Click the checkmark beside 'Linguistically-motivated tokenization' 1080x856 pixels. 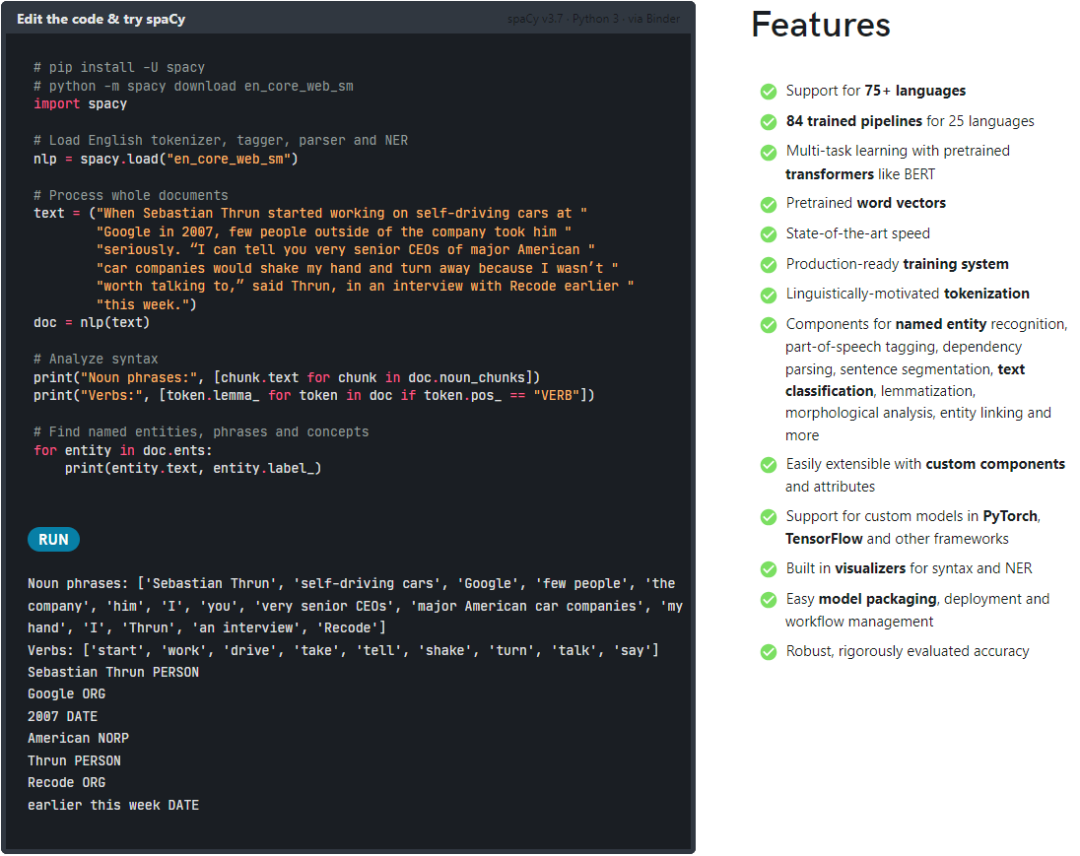768,295
